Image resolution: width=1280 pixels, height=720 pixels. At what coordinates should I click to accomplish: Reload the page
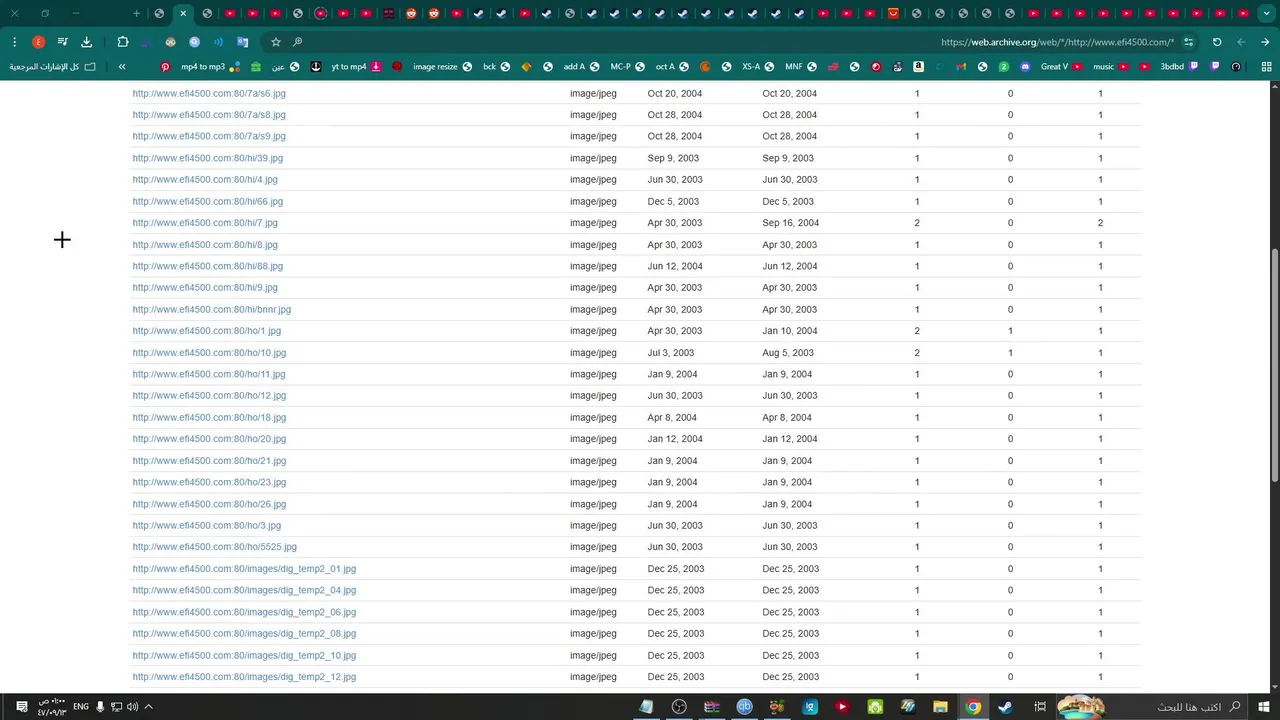(x=1217, y=42)
